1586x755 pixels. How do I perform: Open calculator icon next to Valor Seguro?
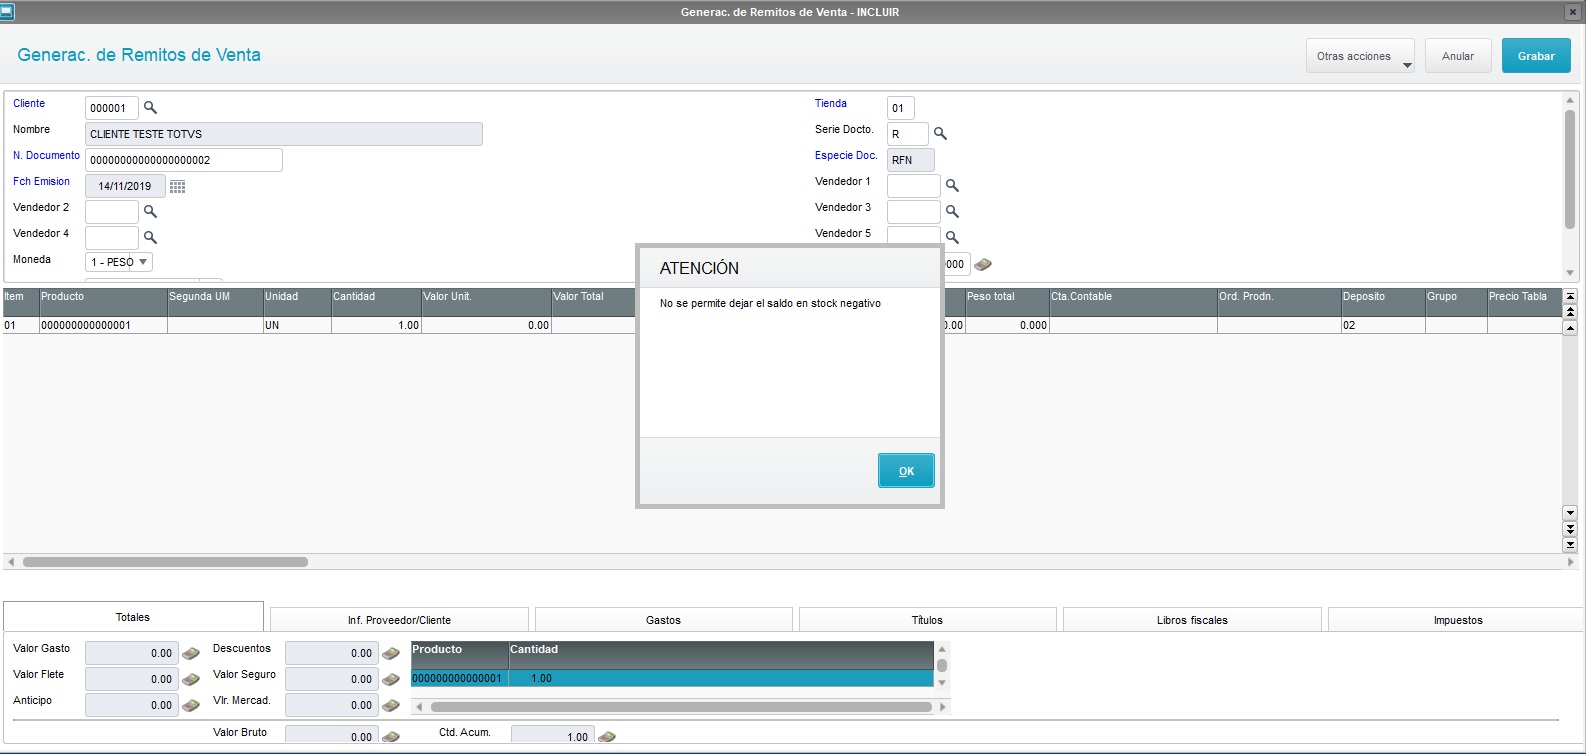391,680
